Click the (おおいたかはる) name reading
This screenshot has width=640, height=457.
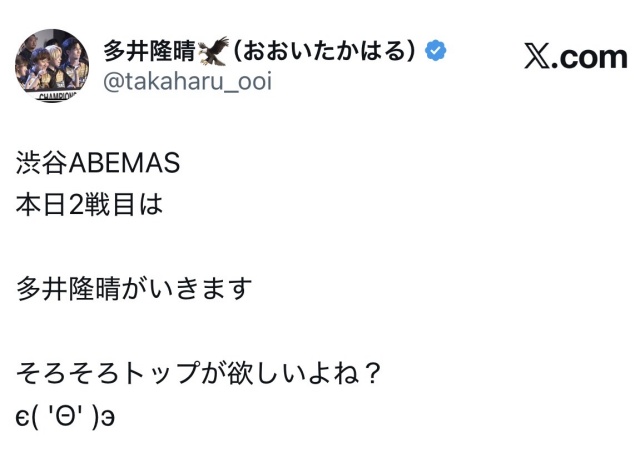click(x=324, y=50)
